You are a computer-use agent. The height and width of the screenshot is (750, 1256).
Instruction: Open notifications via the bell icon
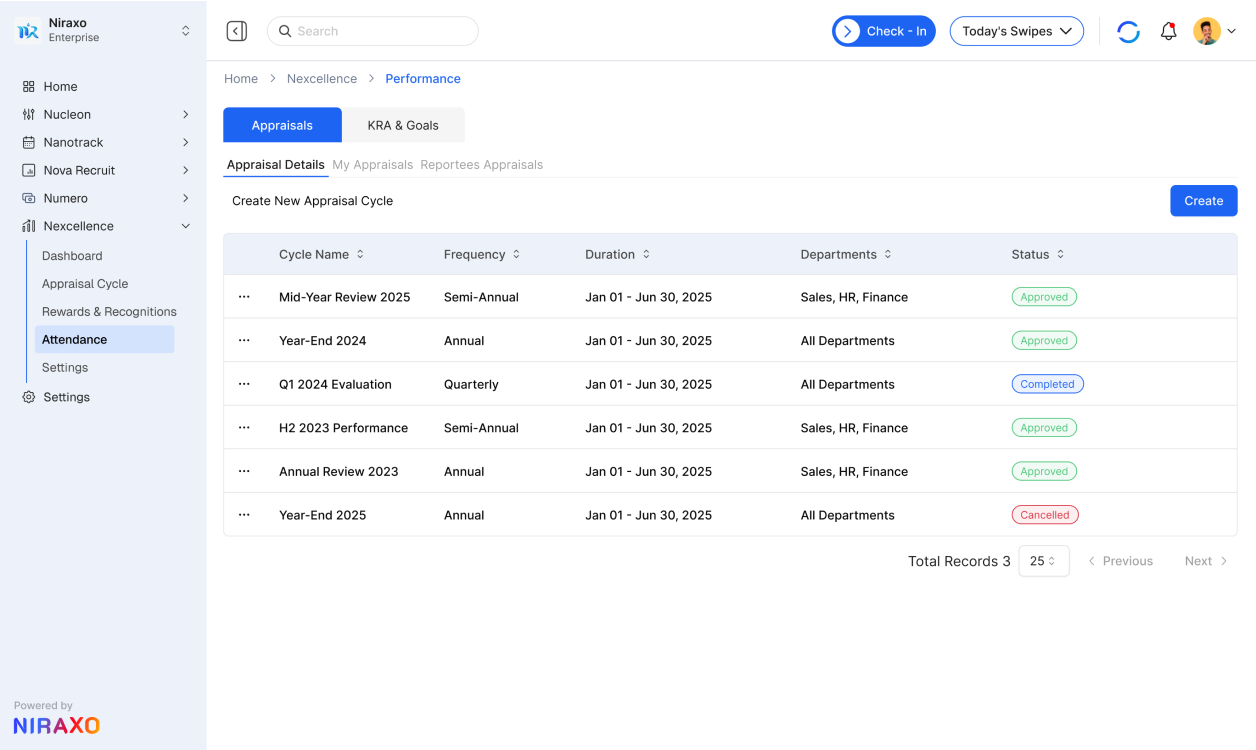click(1168, 31)
